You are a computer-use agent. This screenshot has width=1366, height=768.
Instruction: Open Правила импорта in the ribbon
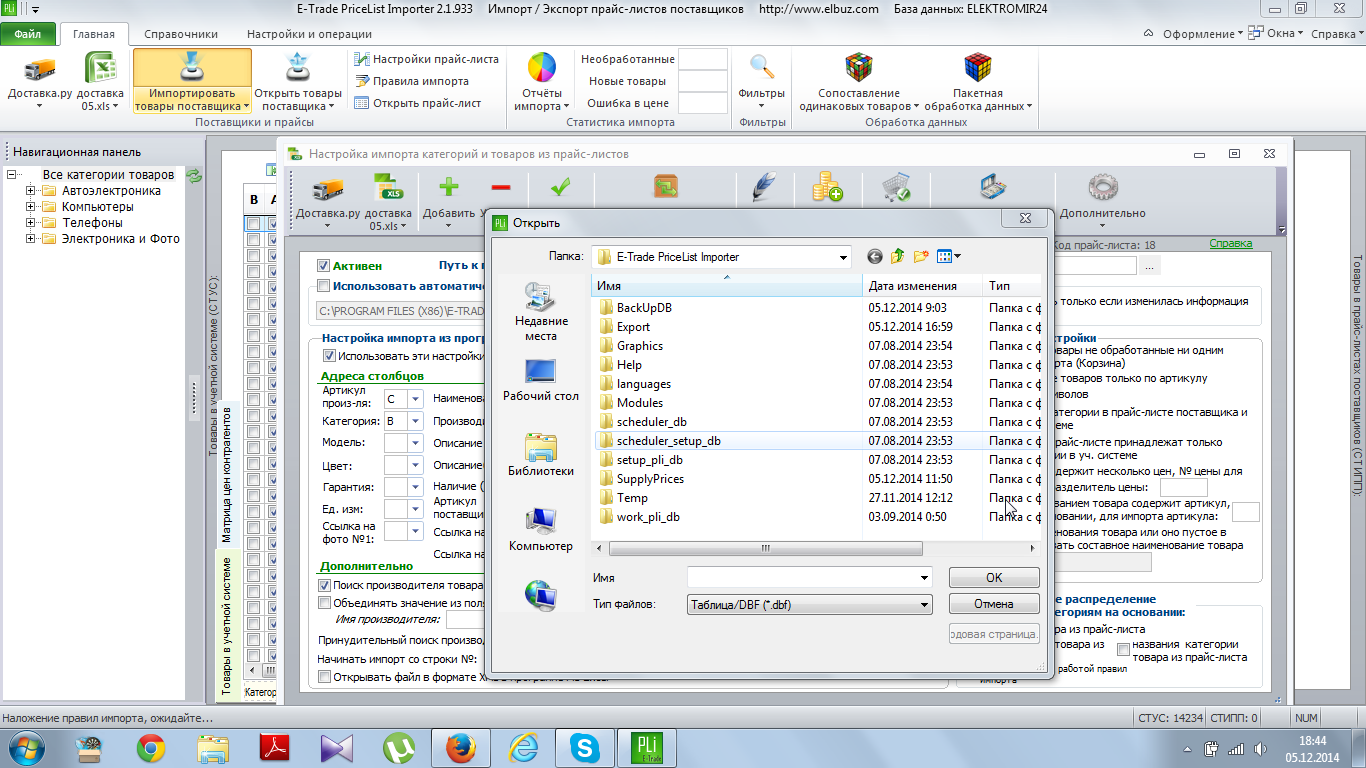(x=411, y=81)
